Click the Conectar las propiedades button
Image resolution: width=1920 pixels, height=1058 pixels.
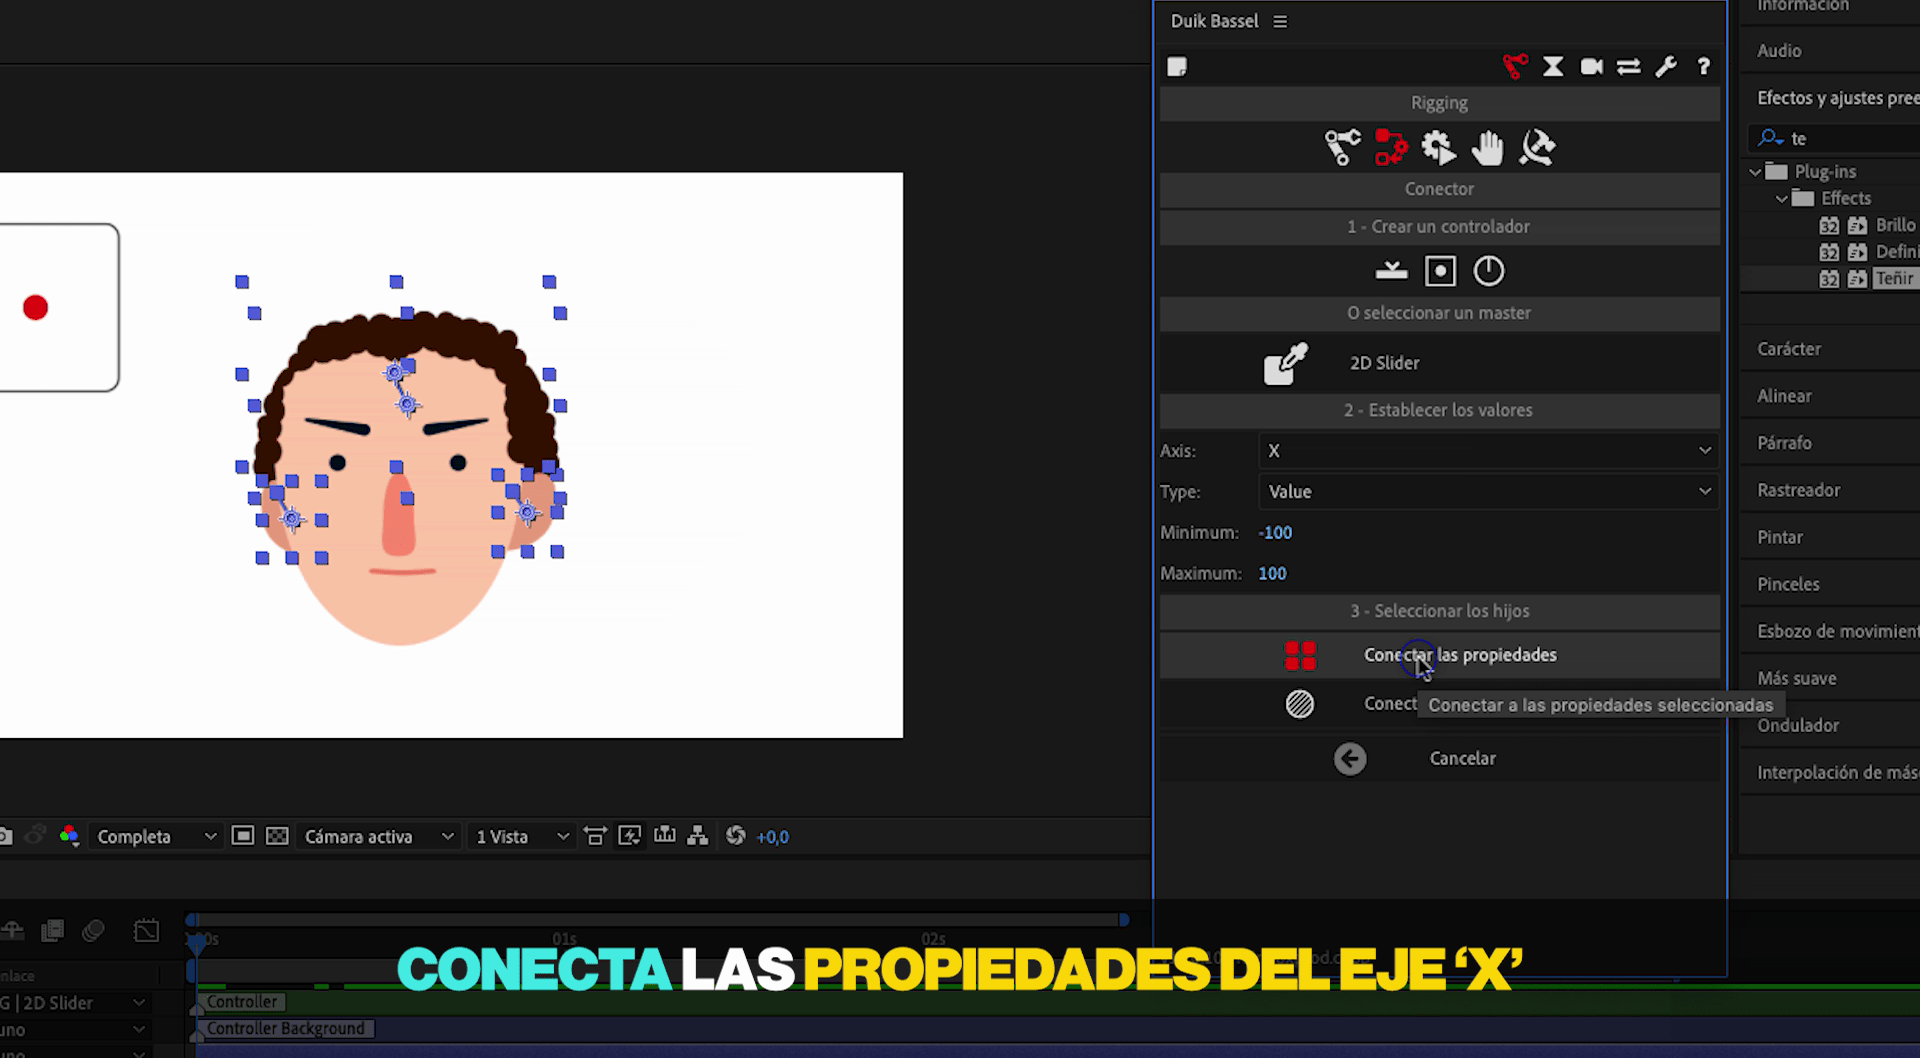click(1460, 655)
